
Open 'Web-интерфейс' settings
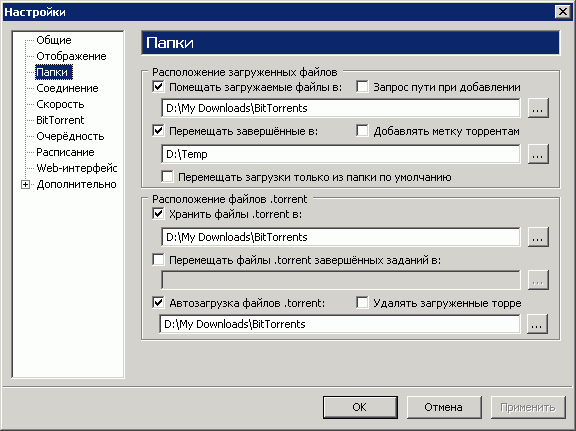(x=77, y=168)
